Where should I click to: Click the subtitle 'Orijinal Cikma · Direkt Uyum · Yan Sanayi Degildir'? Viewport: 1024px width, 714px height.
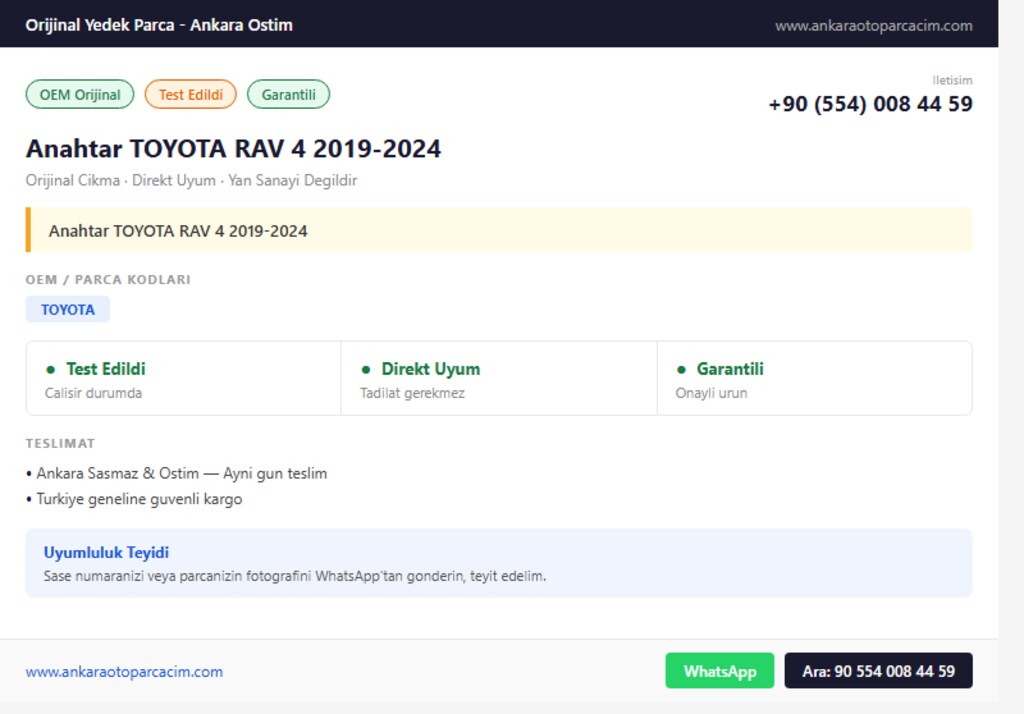191,180
